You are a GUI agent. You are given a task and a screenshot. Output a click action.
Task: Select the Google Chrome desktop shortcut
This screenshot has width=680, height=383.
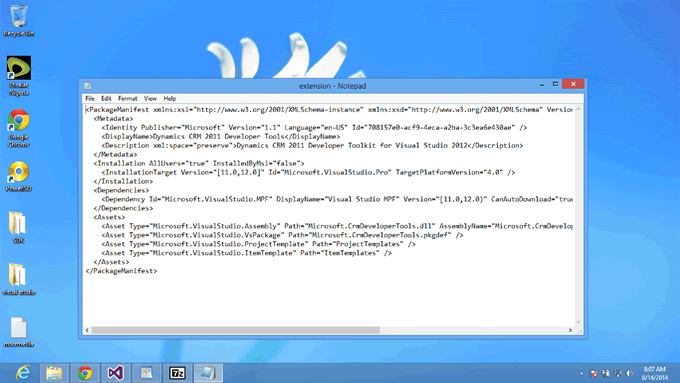(18, 128)
